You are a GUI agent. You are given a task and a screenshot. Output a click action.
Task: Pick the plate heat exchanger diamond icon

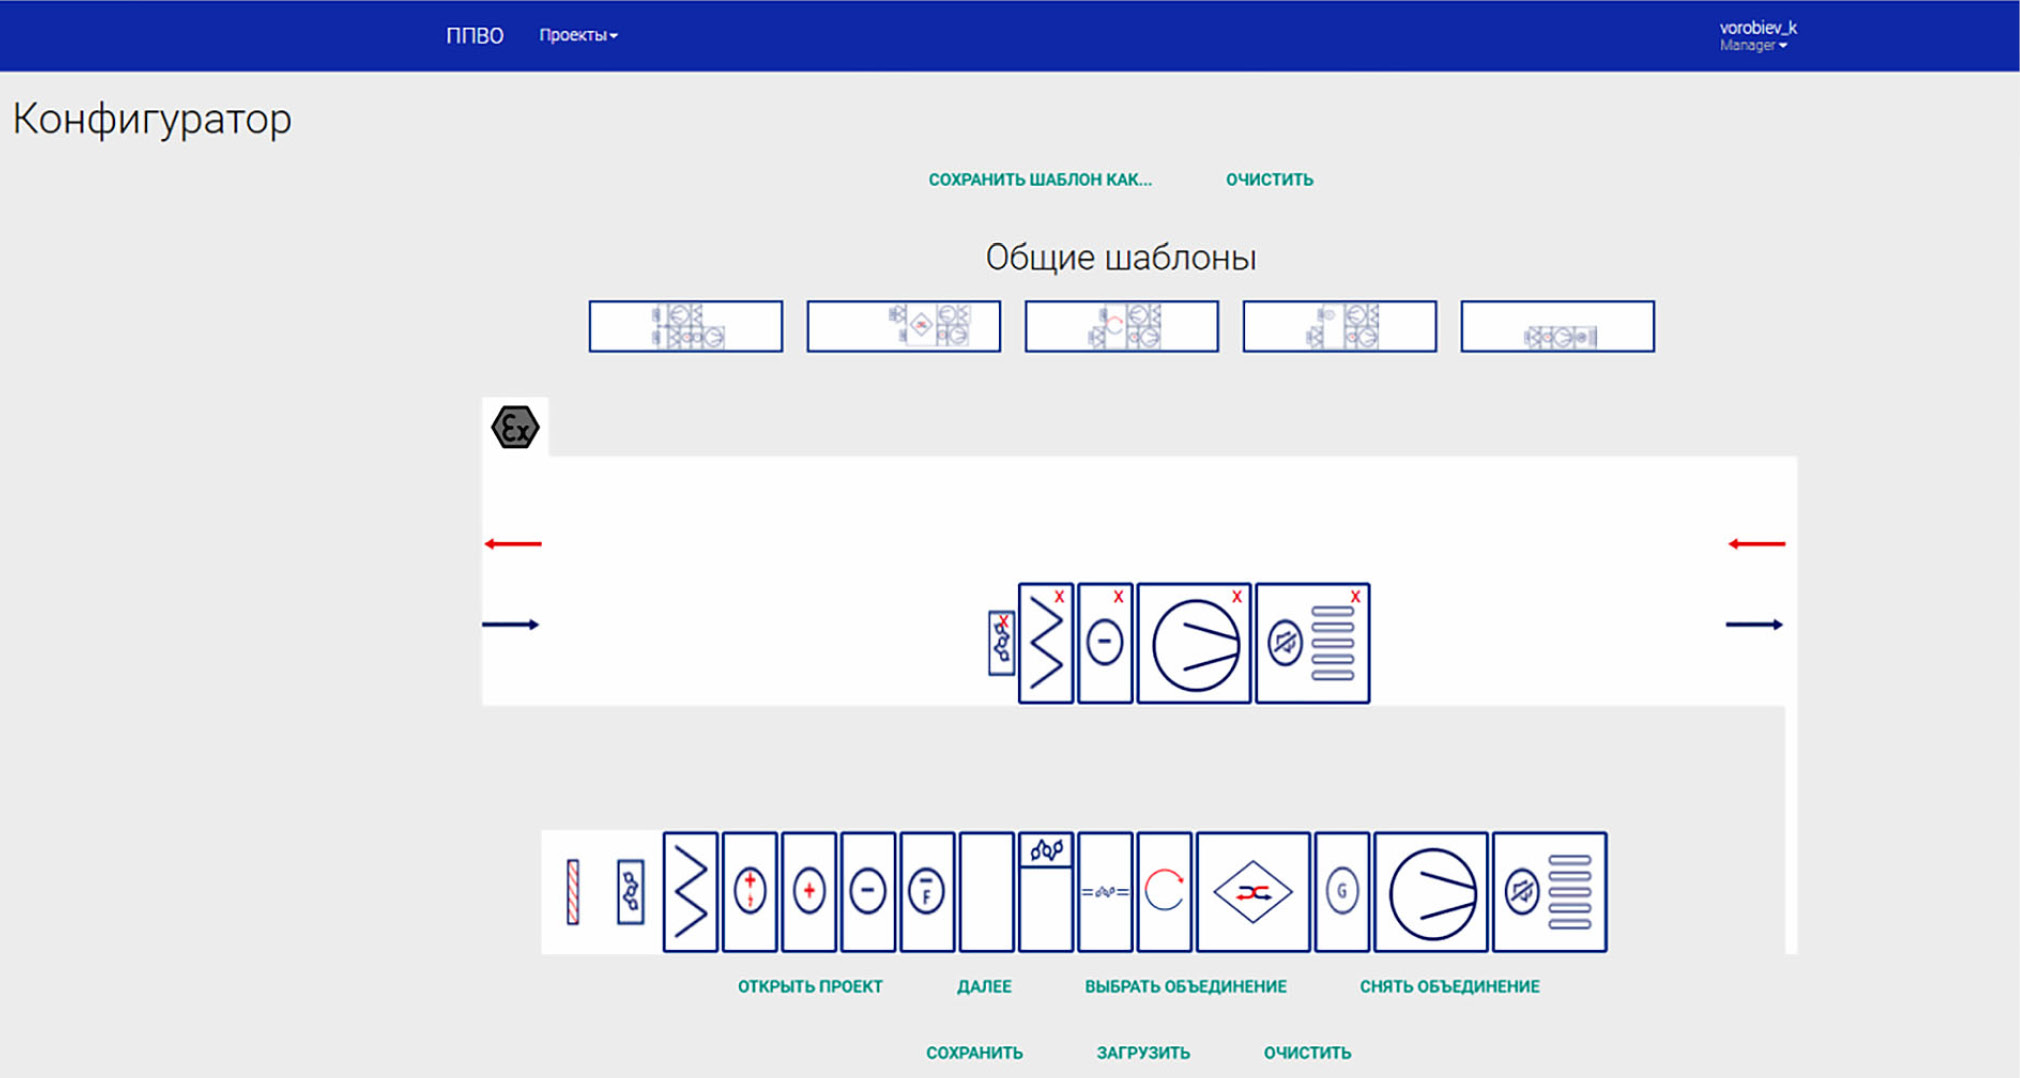[1252, 892]
